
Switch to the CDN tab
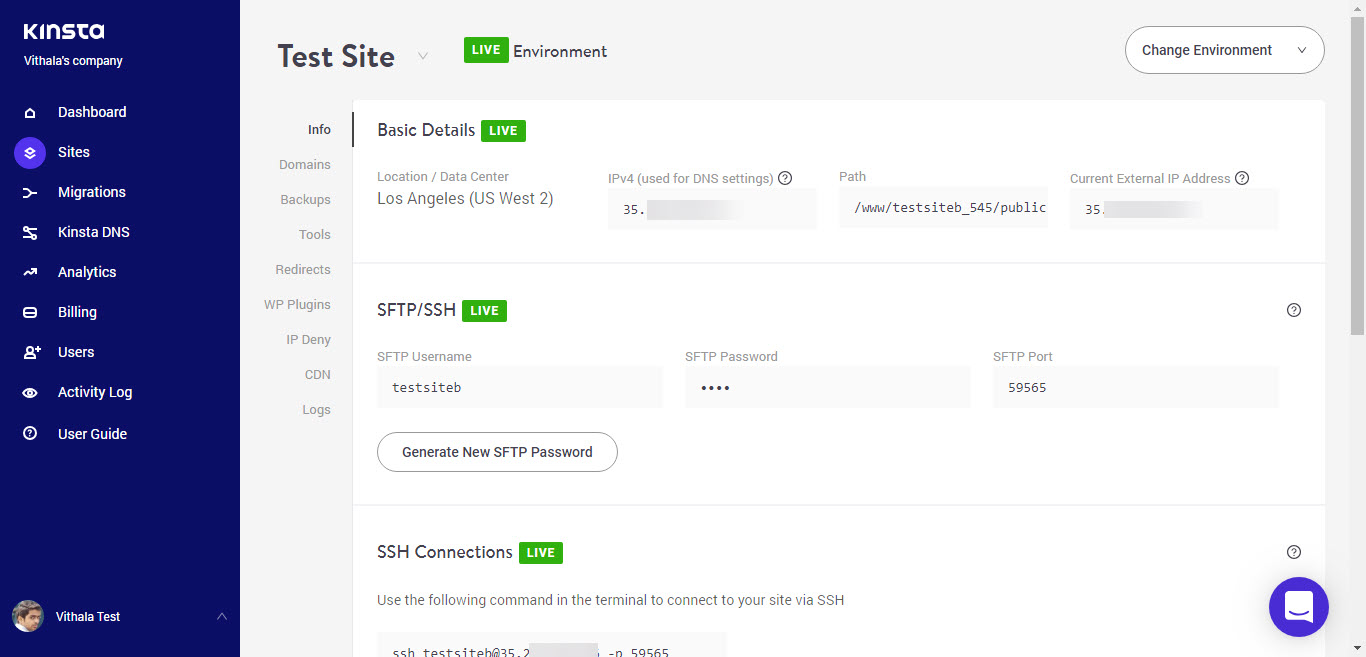point(318,375)
